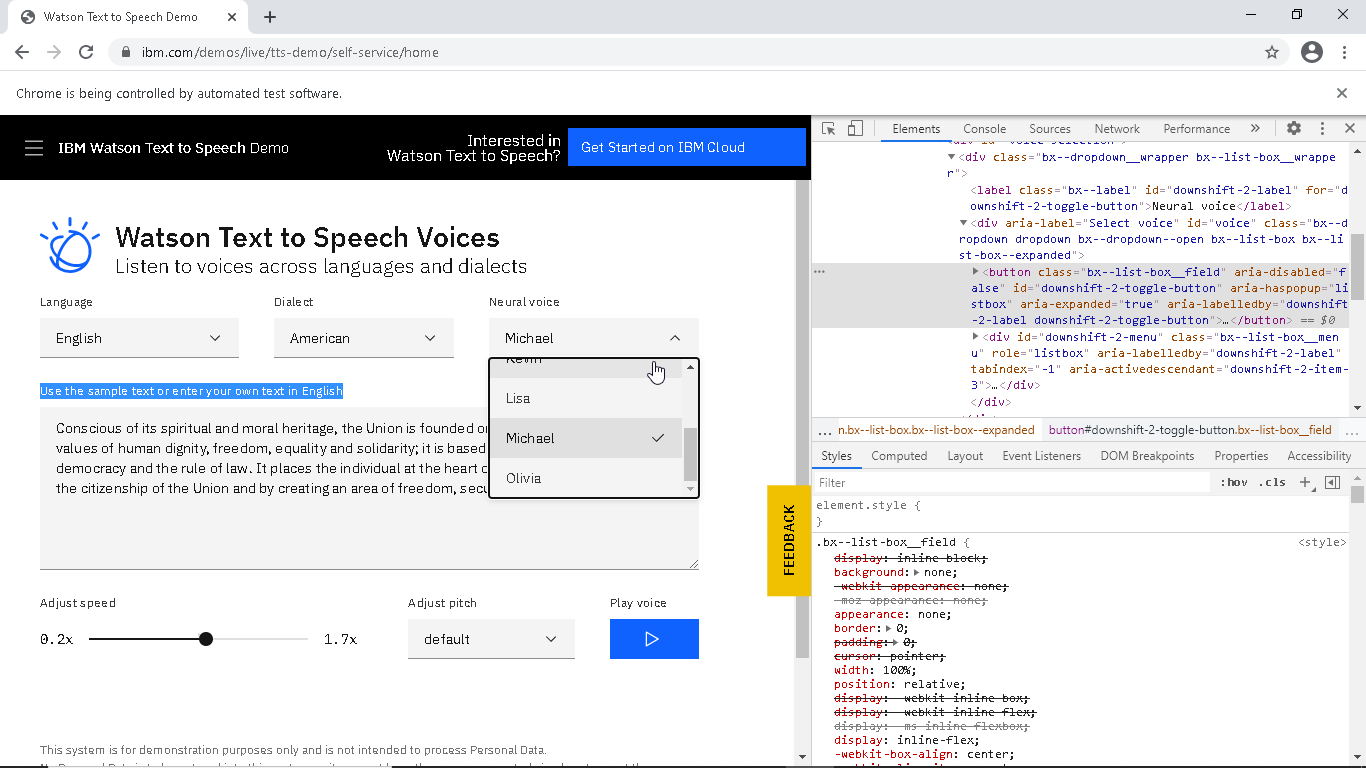
Task: Click the element.style rule text
Action: (868, 506)
